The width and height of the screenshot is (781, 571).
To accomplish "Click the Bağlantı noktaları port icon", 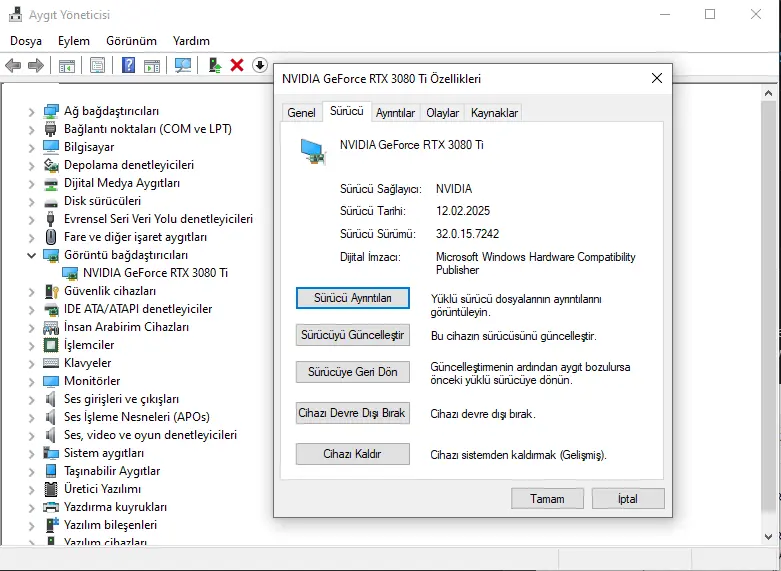I will pos(51,129).
